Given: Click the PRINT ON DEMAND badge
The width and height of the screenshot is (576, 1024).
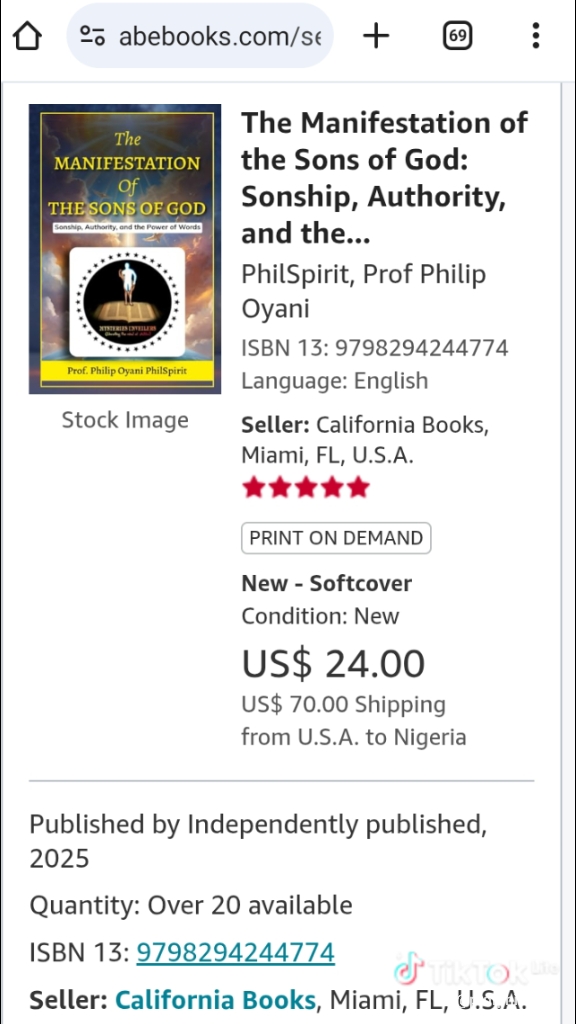Looking at the screenshot, I should coord(336,538).
